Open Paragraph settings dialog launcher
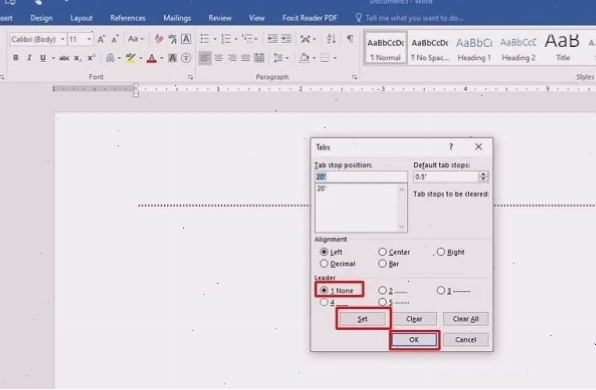596x390 pixels. click(x=354, y=77)
